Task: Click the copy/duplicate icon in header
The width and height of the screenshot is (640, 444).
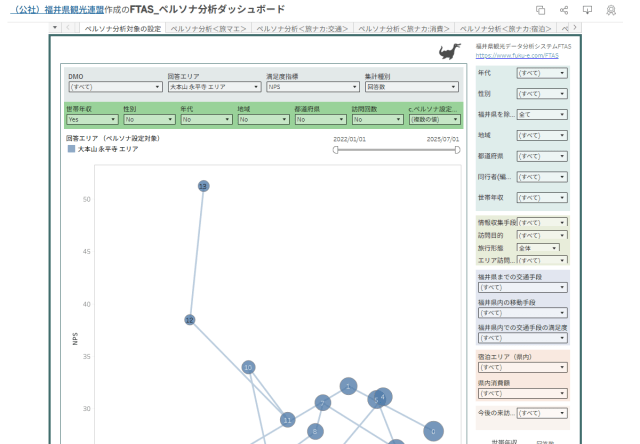Action: pos(540,10)
